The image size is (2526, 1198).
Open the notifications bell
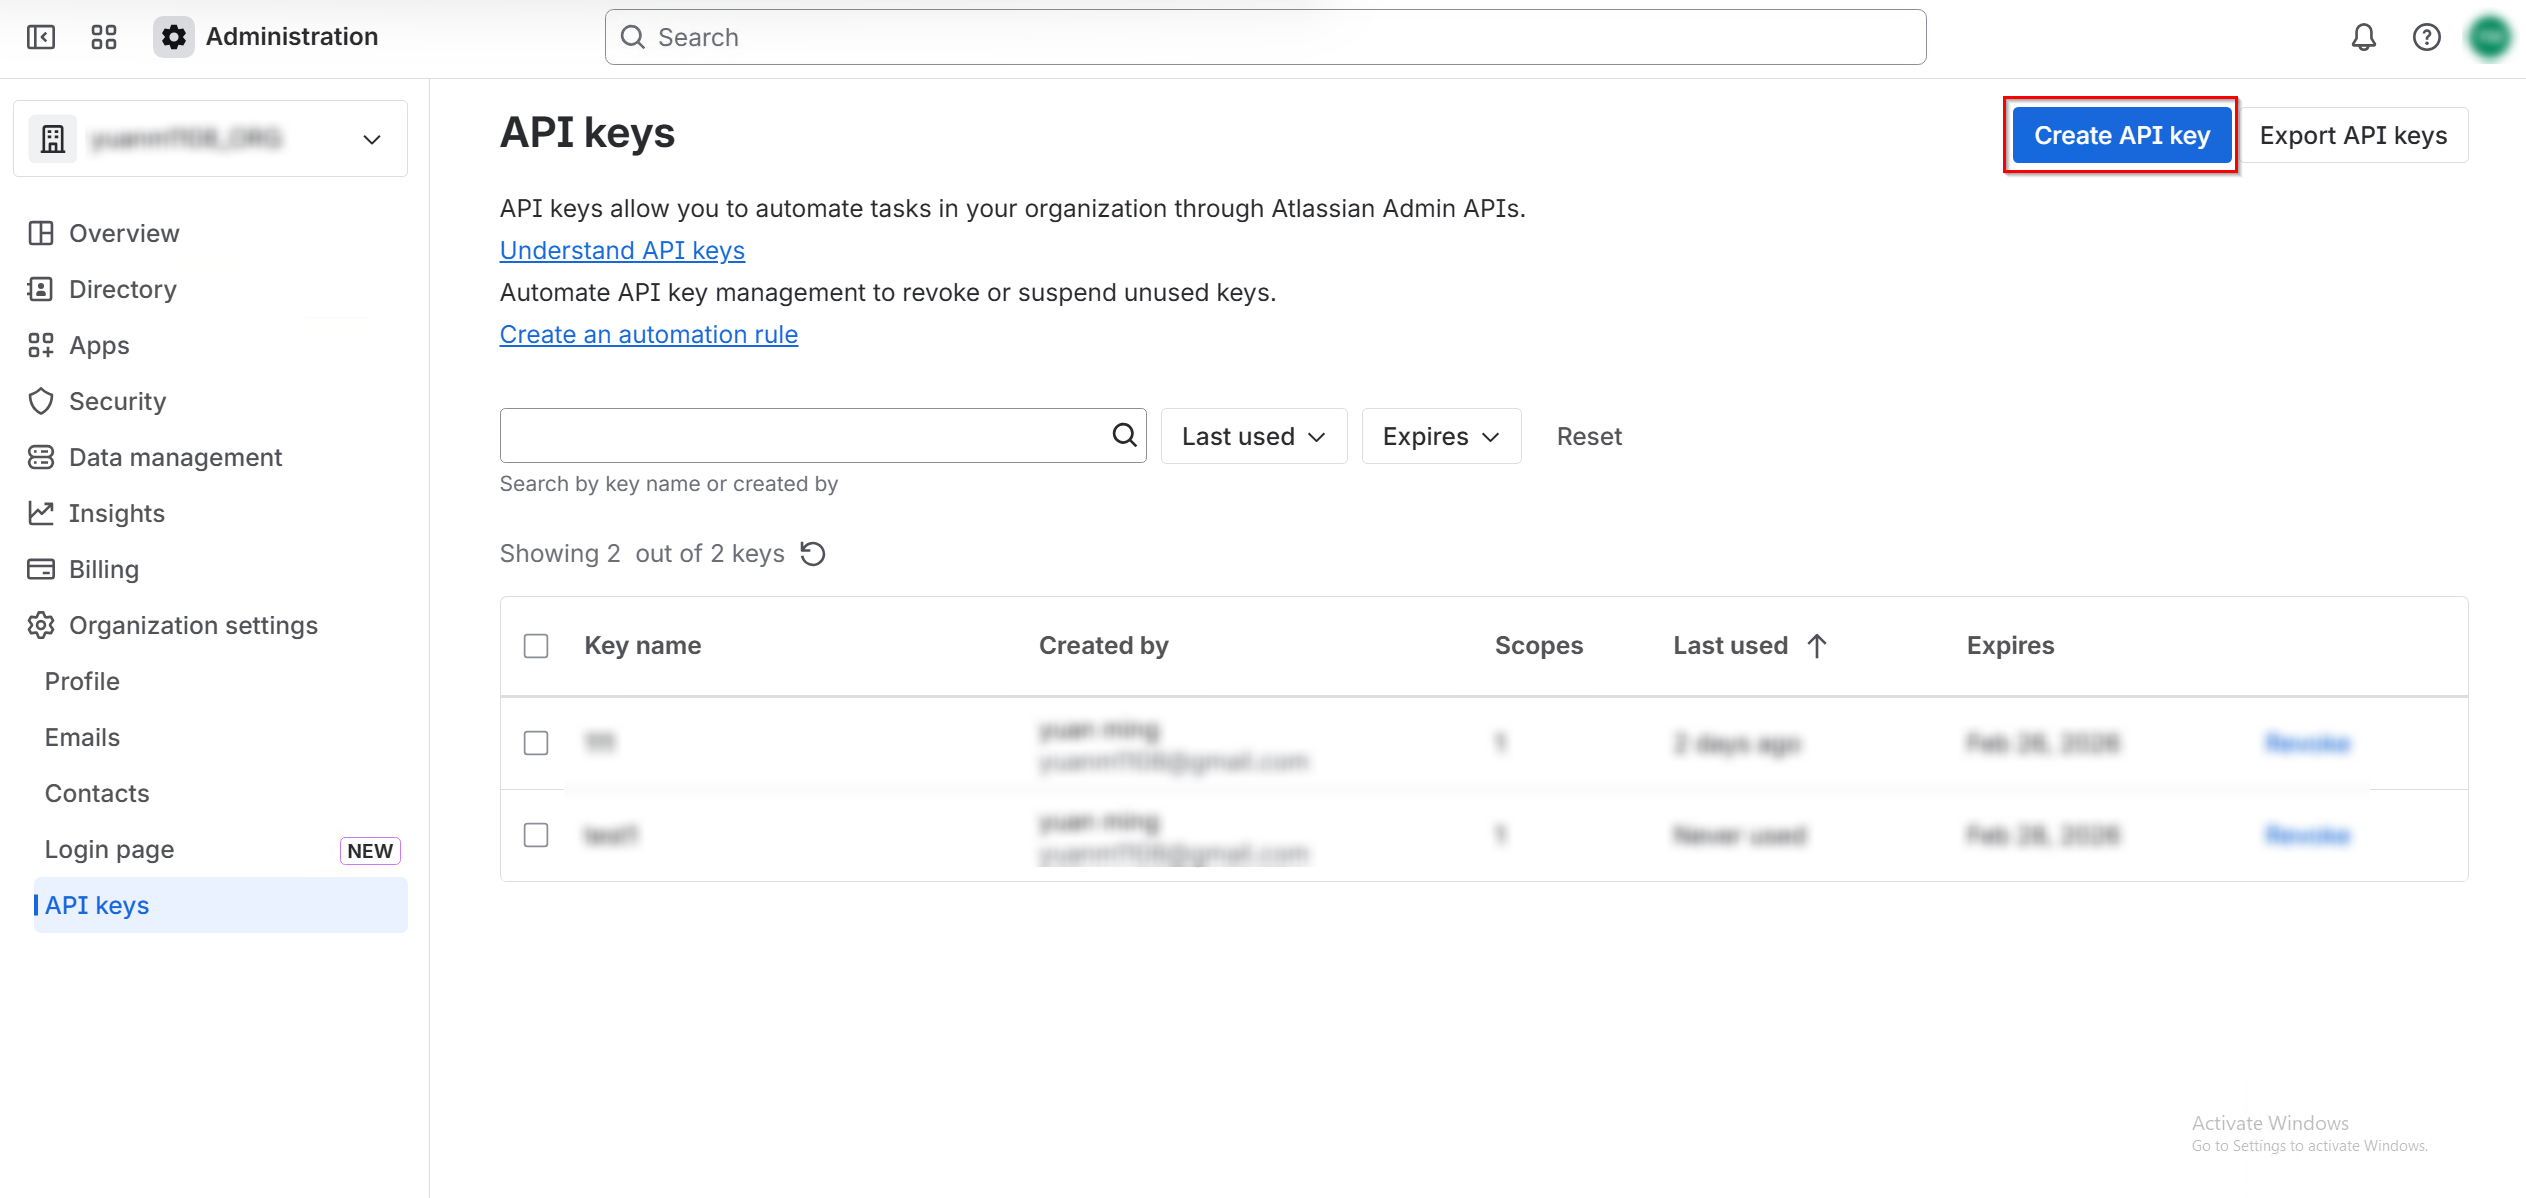(x=2364, y=37)
